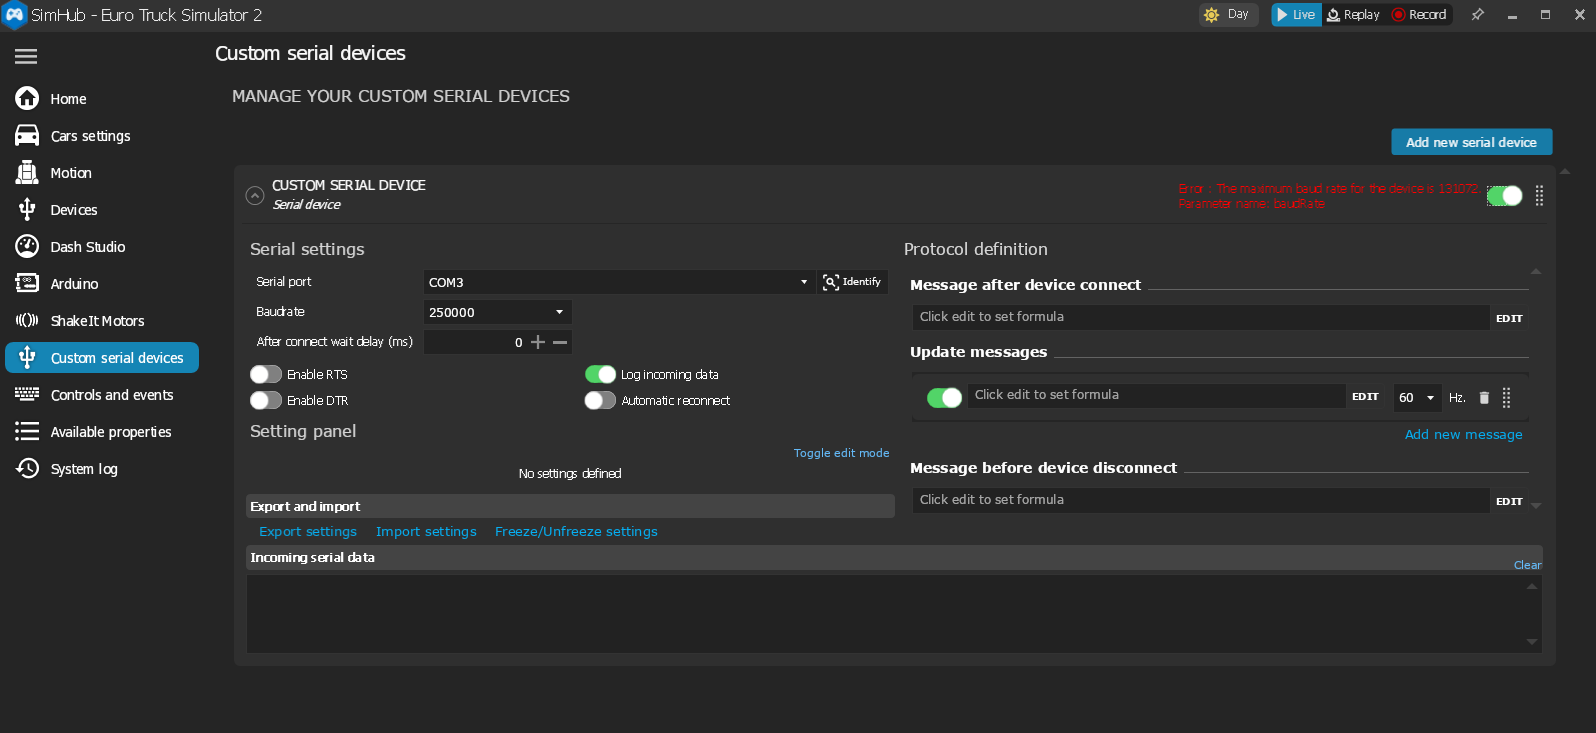Screen dimensions: 1596x733
Task: Open the Baudrate 250000 dropdown
Action: (498, 312)
